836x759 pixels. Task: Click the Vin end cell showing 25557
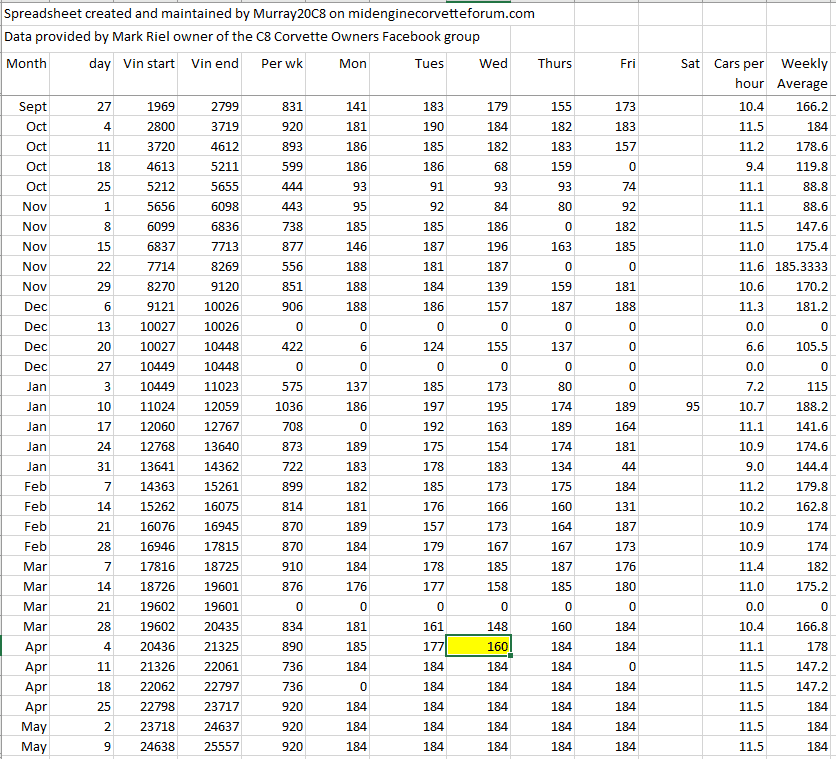(214, 746)
